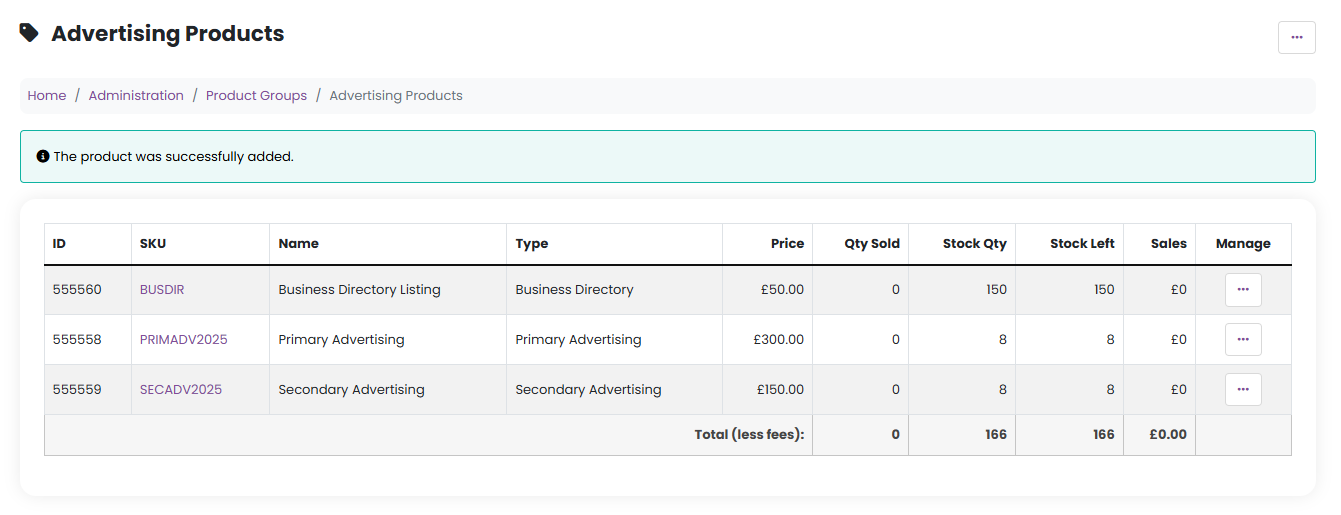Open Administration breadcrumb link

(x=136, y=96)
